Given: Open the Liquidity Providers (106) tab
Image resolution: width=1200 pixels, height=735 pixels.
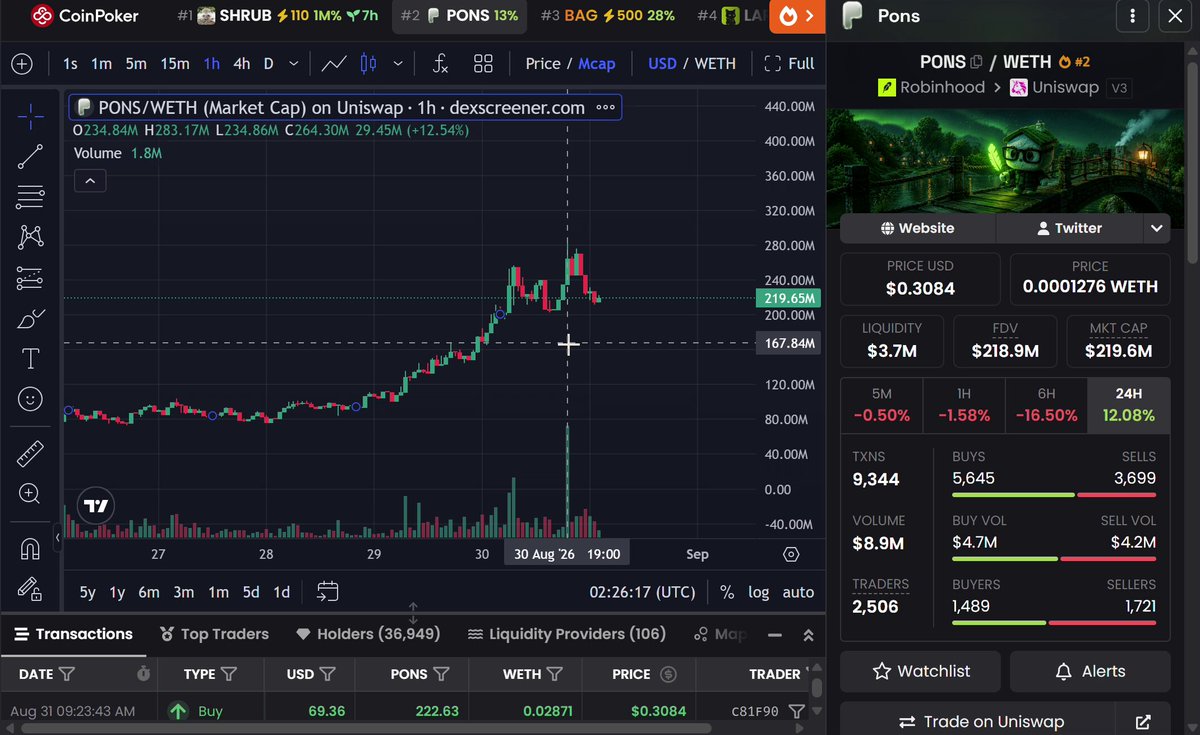Looking at the screenshot, I should [x=567, y=634].
